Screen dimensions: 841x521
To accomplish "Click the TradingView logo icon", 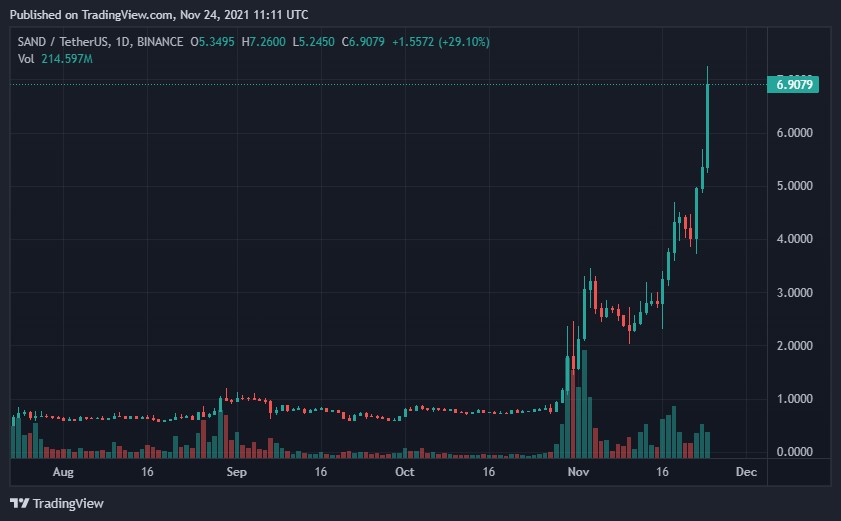I will pyautogui.click(x=19, y=503).
